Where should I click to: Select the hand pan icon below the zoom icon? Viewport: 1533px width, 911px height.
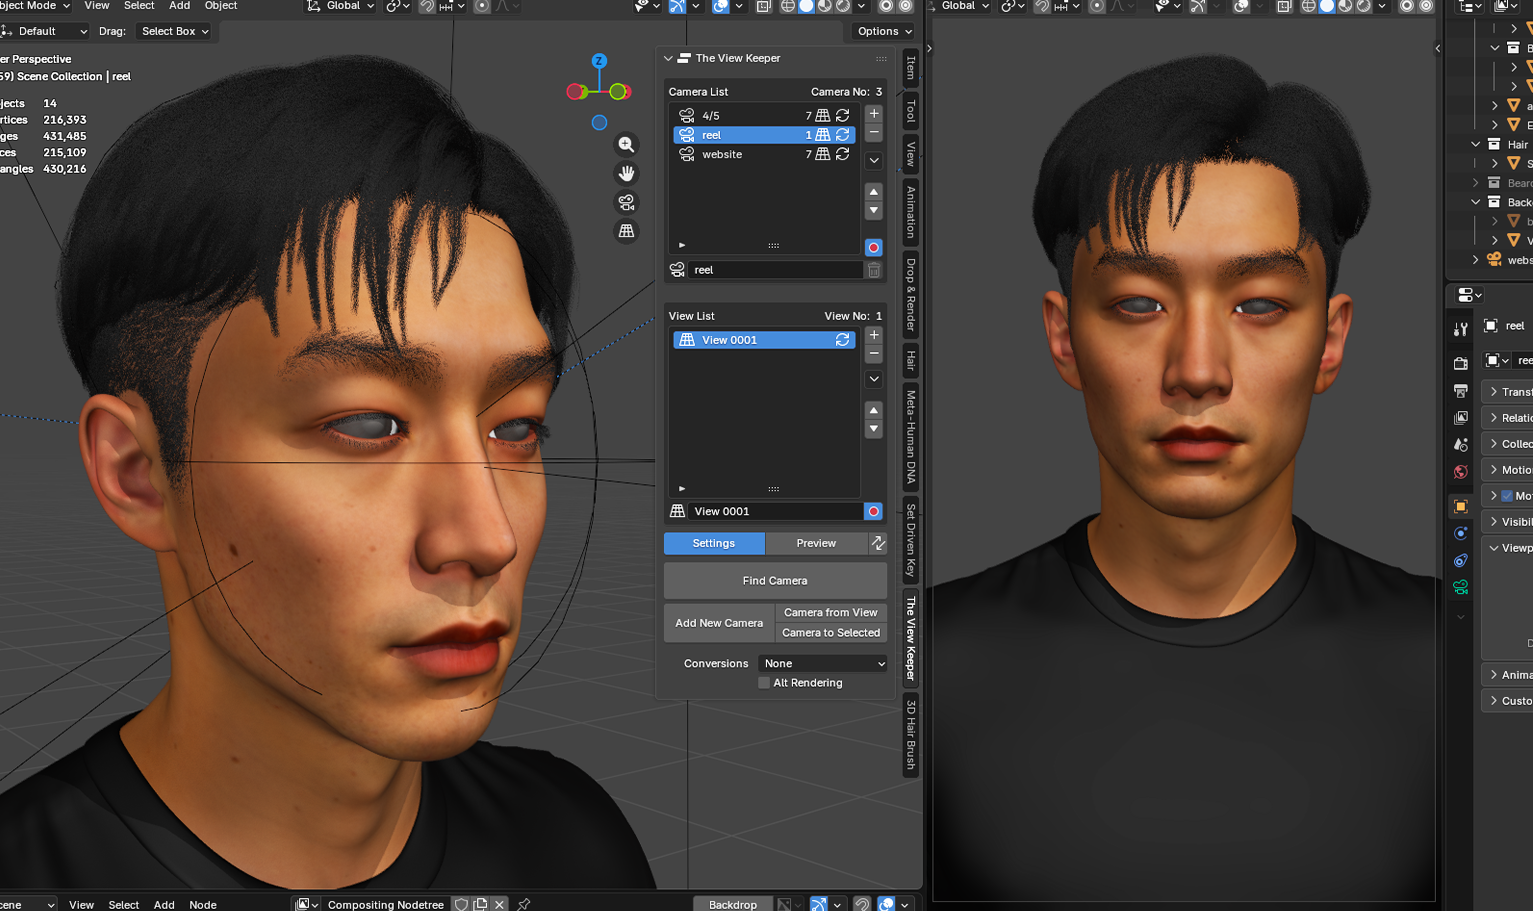(626, 173)
